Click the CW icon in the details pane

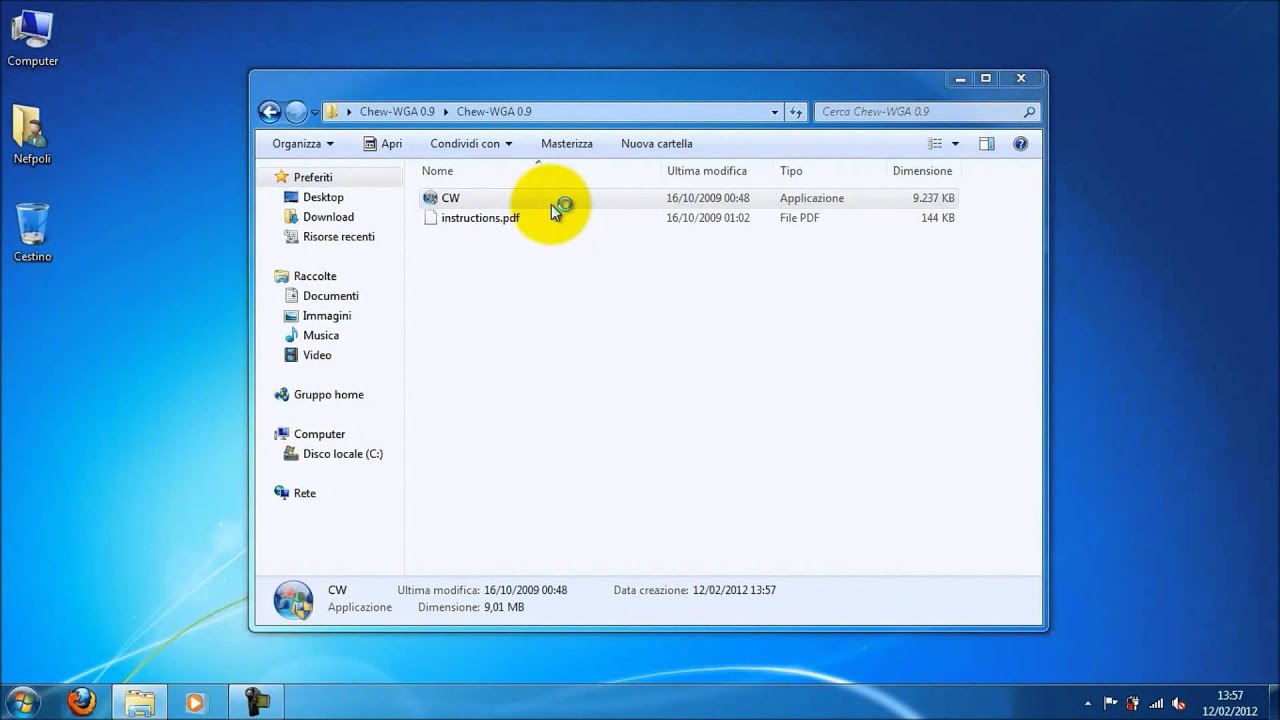tap(293, 599)
